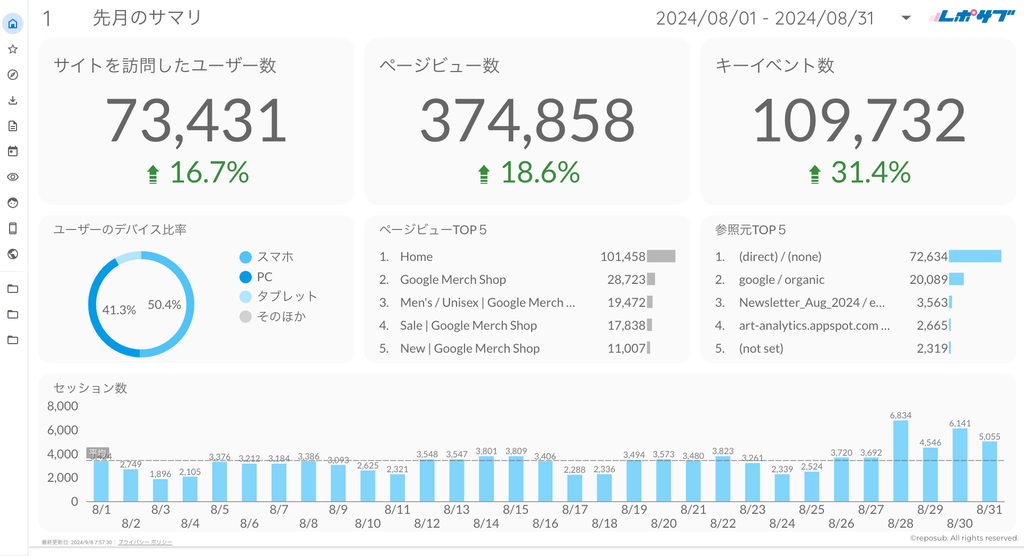Open the star icon page in sidebar
The height and width of the screenshot is (556, 1024).
(x=13, y=49)
